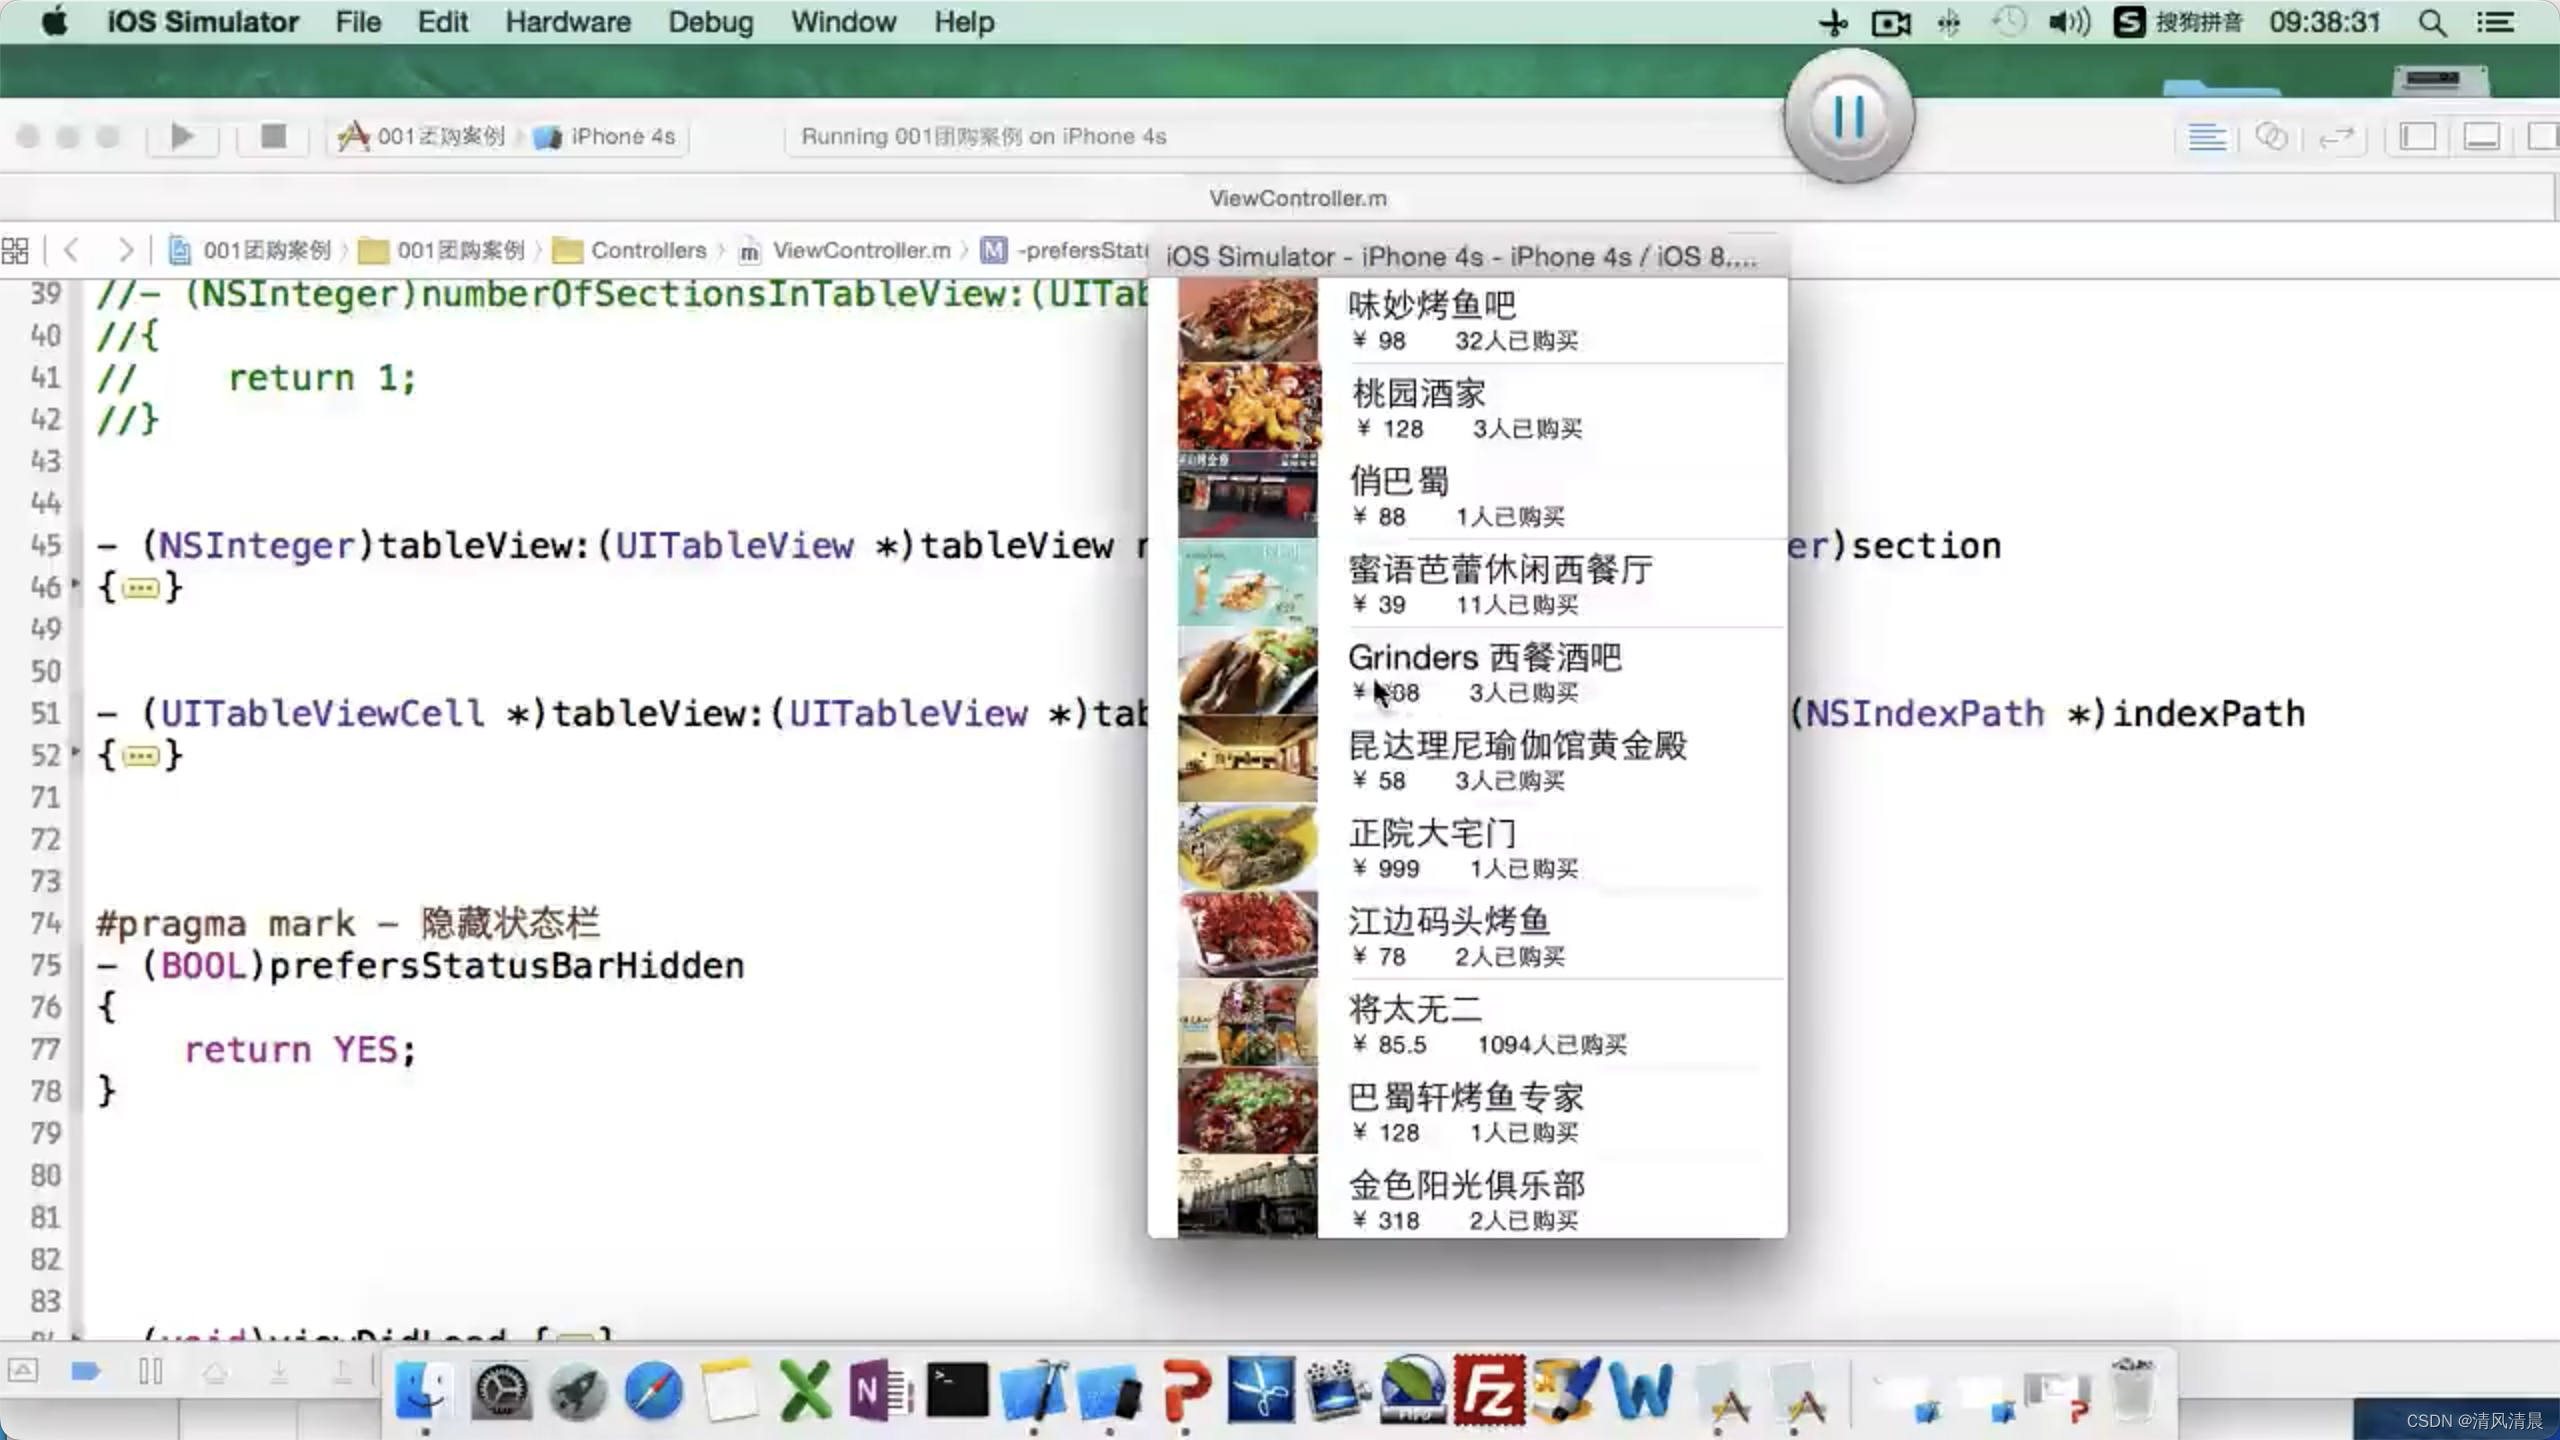The image size is (2560, 1440).
Task: Expand folded code block on line 46
Action: 140,588
